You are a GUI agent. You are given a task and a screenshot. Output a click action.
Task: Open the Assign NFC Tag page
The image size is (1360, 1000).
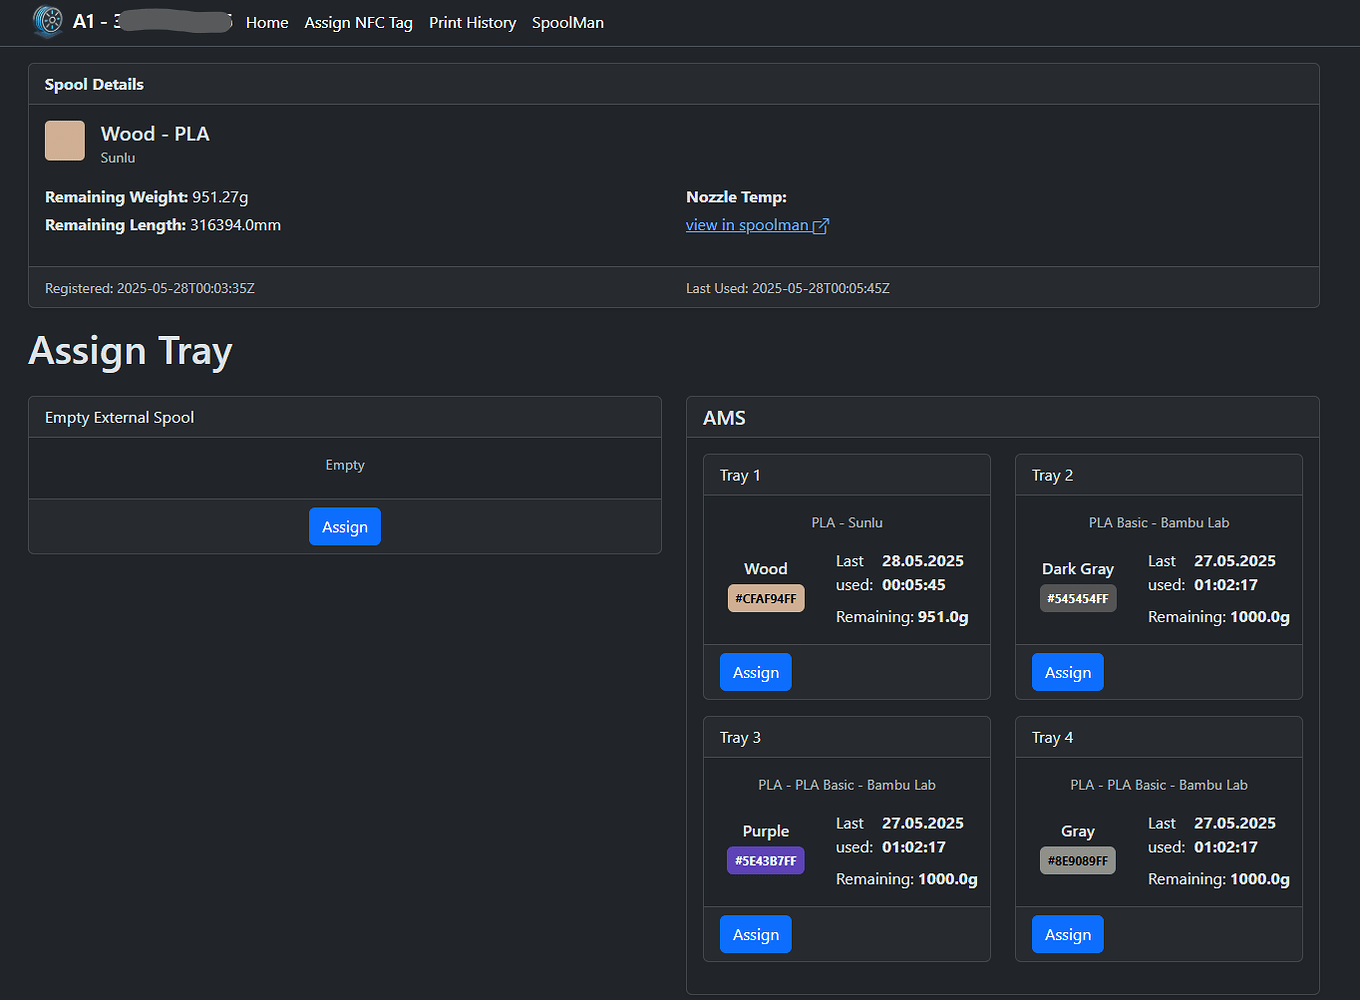(x=358, y=22)
